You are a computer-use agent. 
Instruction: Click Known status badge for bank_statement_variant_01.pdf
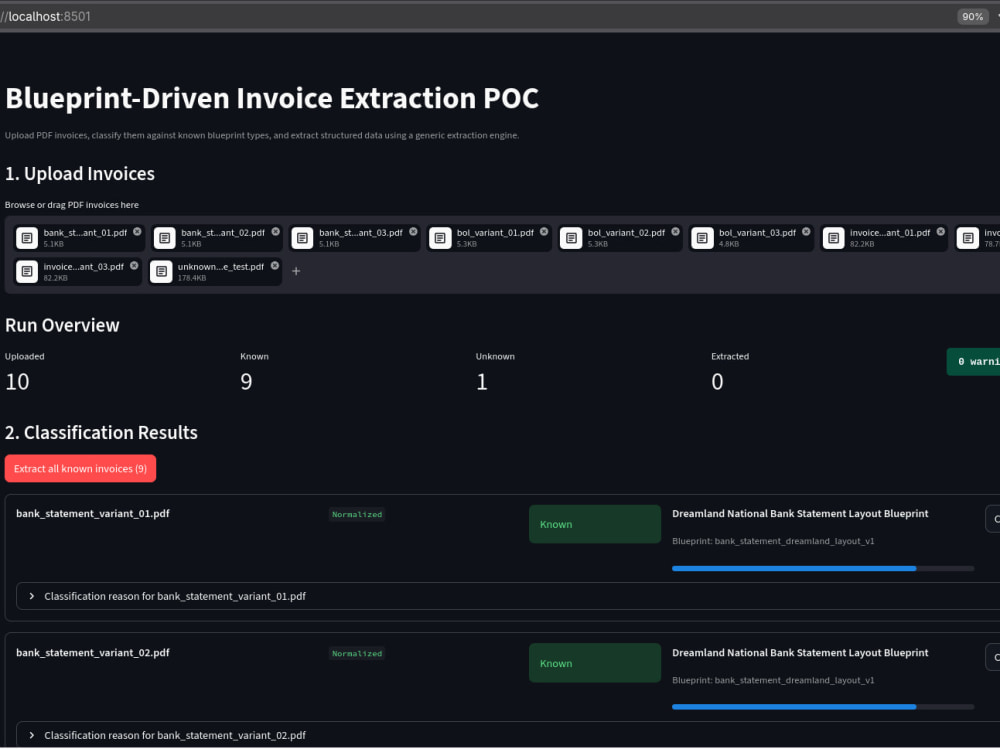click(x=594, y=524)
